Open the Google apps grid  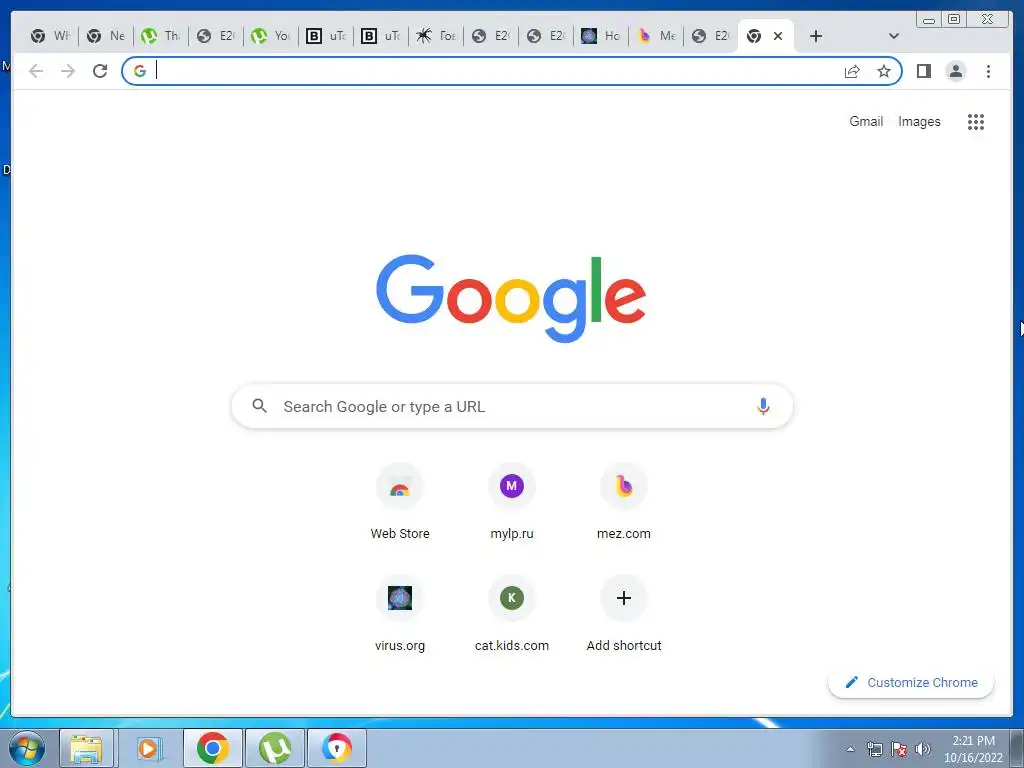point(976,121)
